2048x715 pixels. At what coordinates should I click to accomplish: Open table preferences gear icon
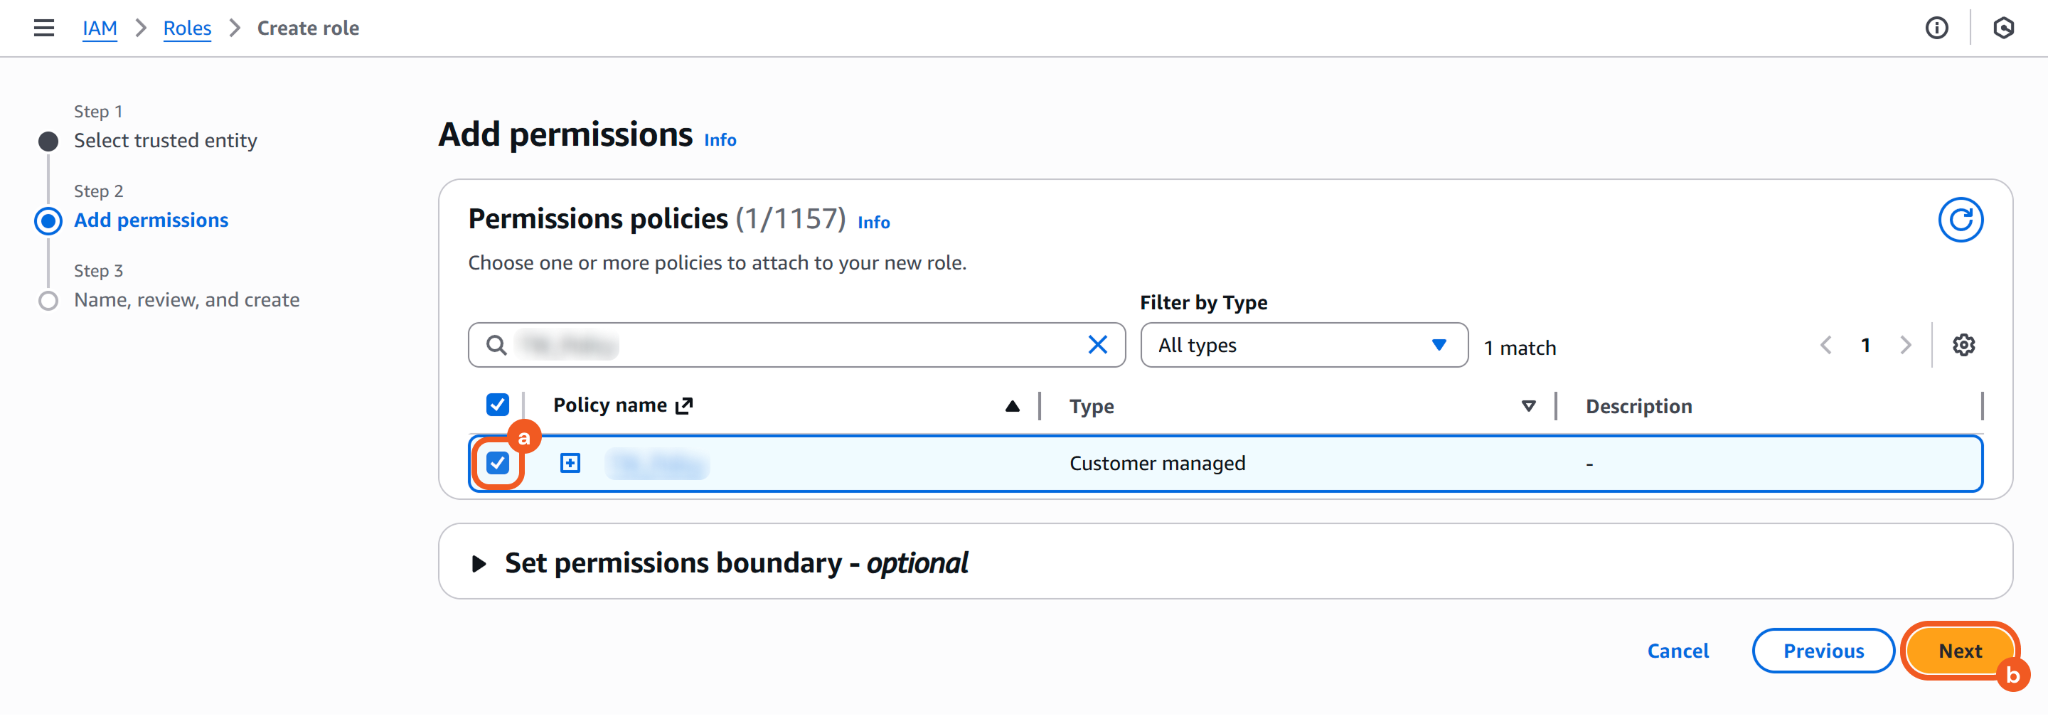pos(1963,345)
